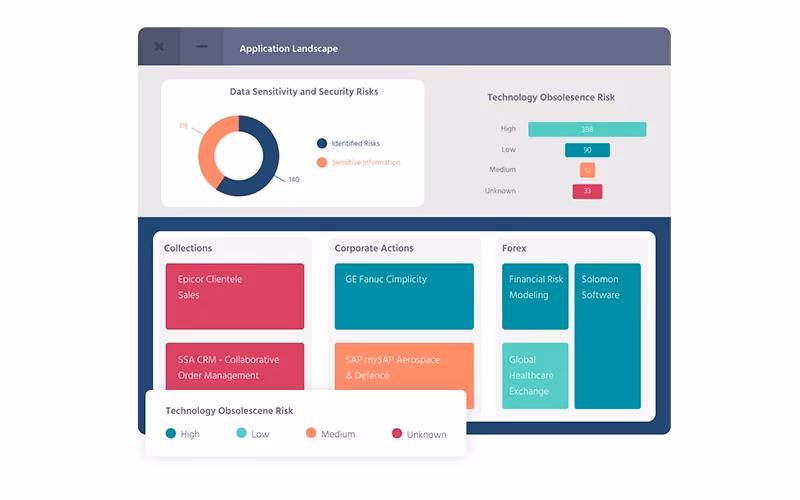Image resolution: width=800 pixels, height=500 pixels.
Task: Click the 140 donut value label
Action: [x=294, y=180]
